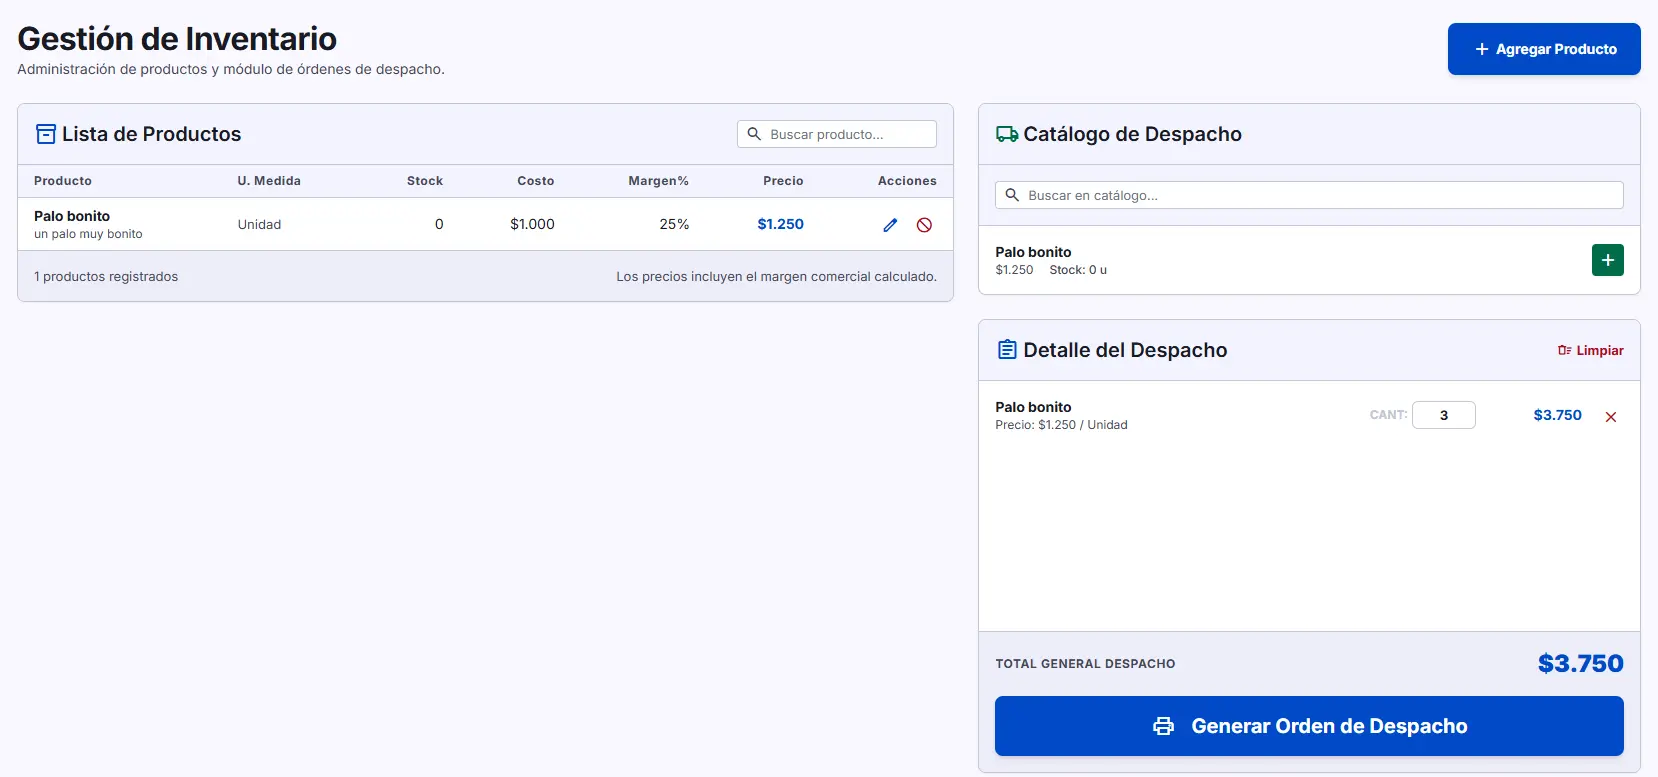Click Limpiar to clear dispatch detail
The height and width of the screenshot is (777, 1658).
tap(1590, 351)
